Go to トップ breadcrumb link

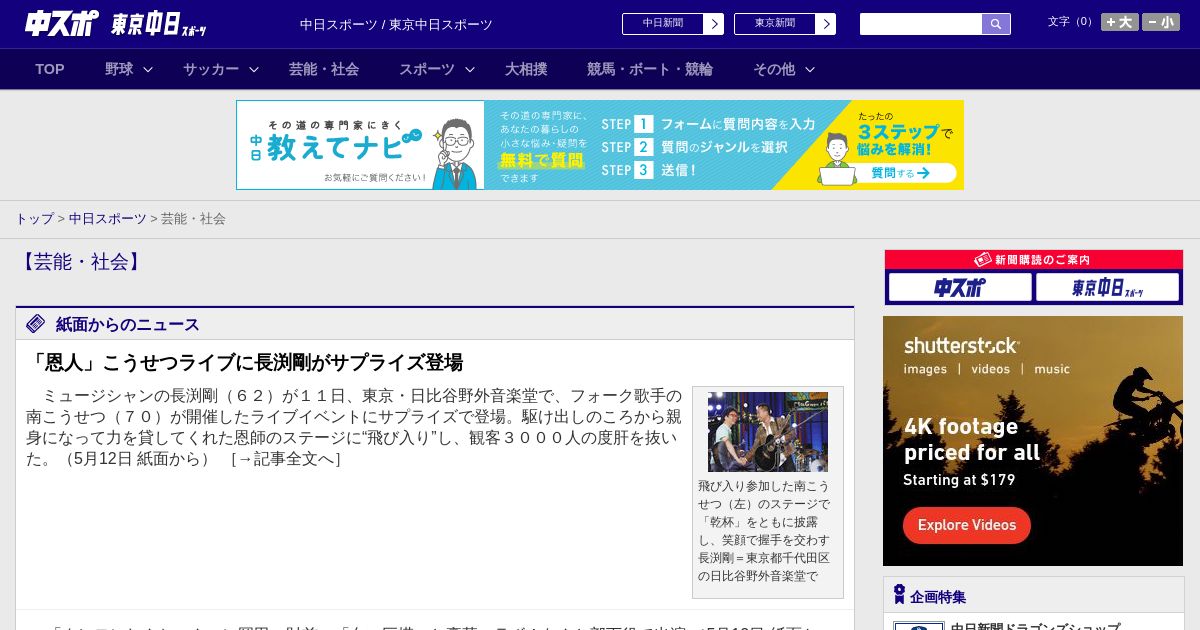click(x=34, y=218)
